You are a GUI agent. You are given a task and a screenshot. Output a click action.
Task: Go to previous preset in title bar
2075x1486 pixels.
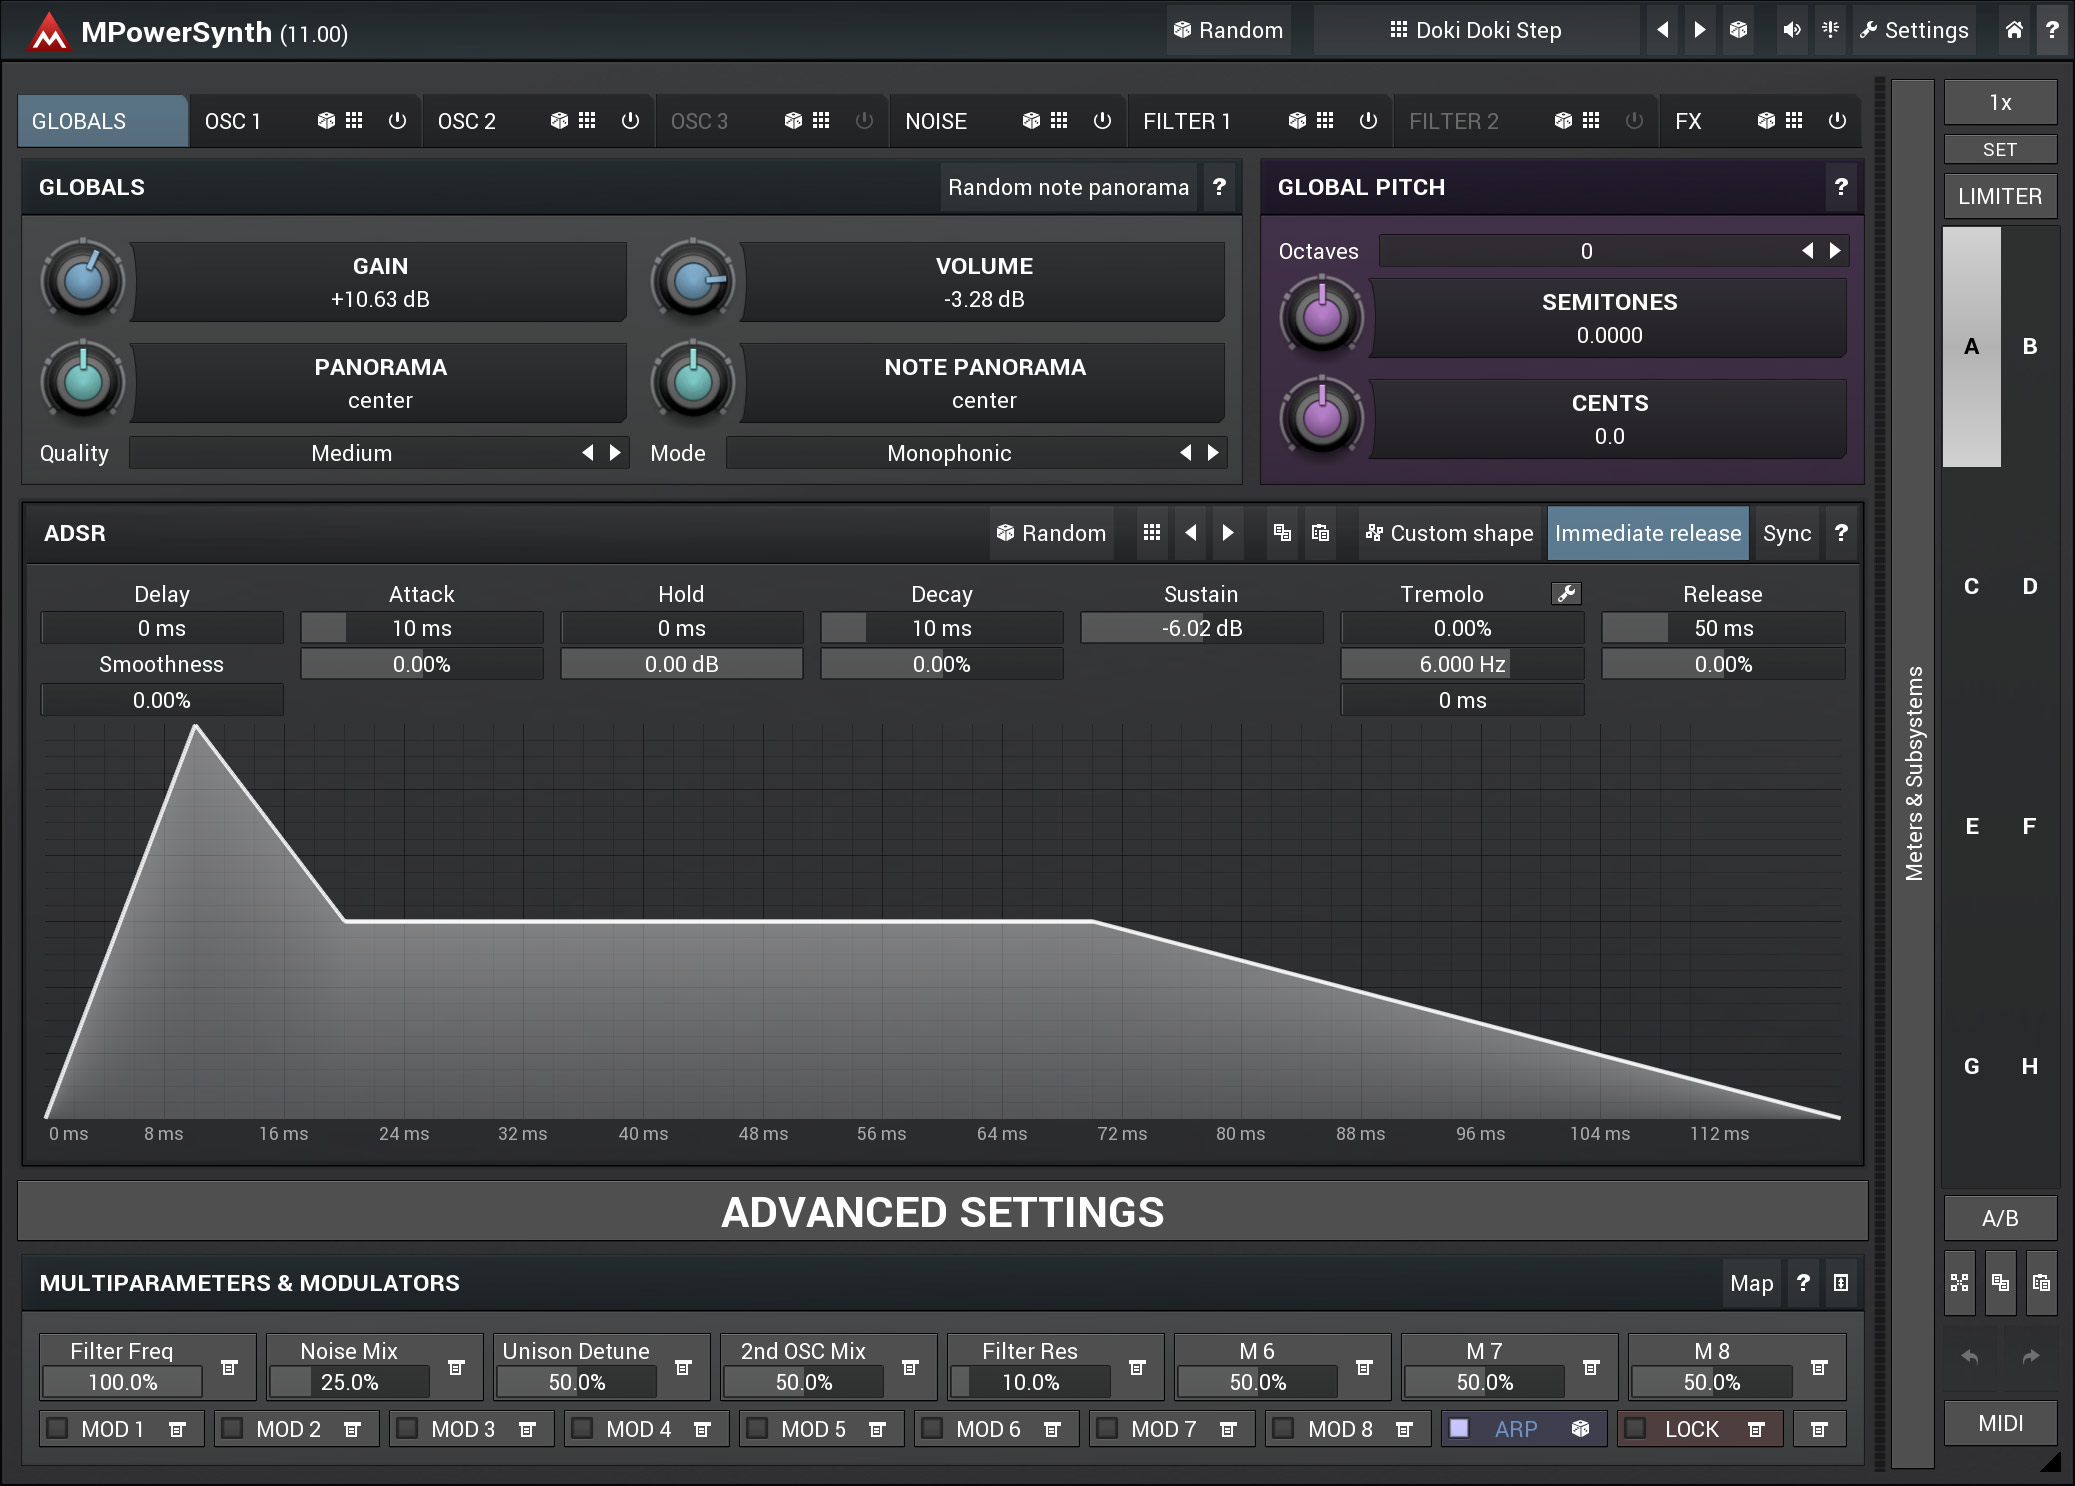[1663, 30]
